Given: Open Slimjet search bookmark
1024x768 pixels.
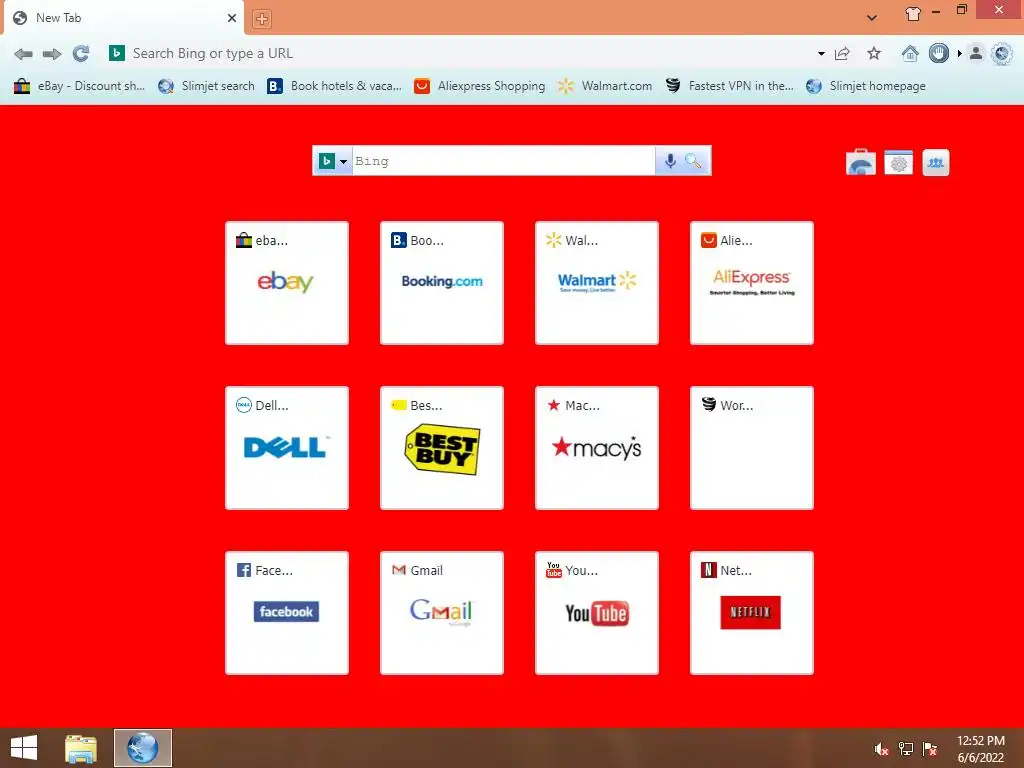Looking at the screenshot, I should 206,86.
